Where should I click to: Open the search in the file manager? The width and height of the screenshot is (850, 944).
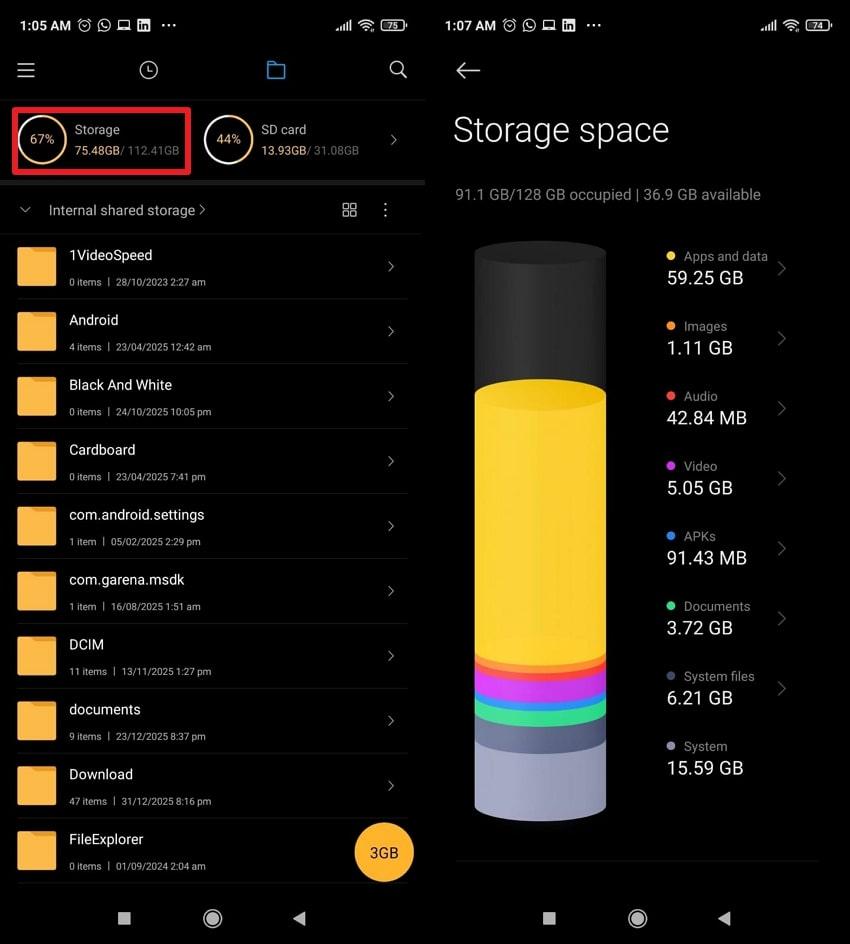pos(397,70)
